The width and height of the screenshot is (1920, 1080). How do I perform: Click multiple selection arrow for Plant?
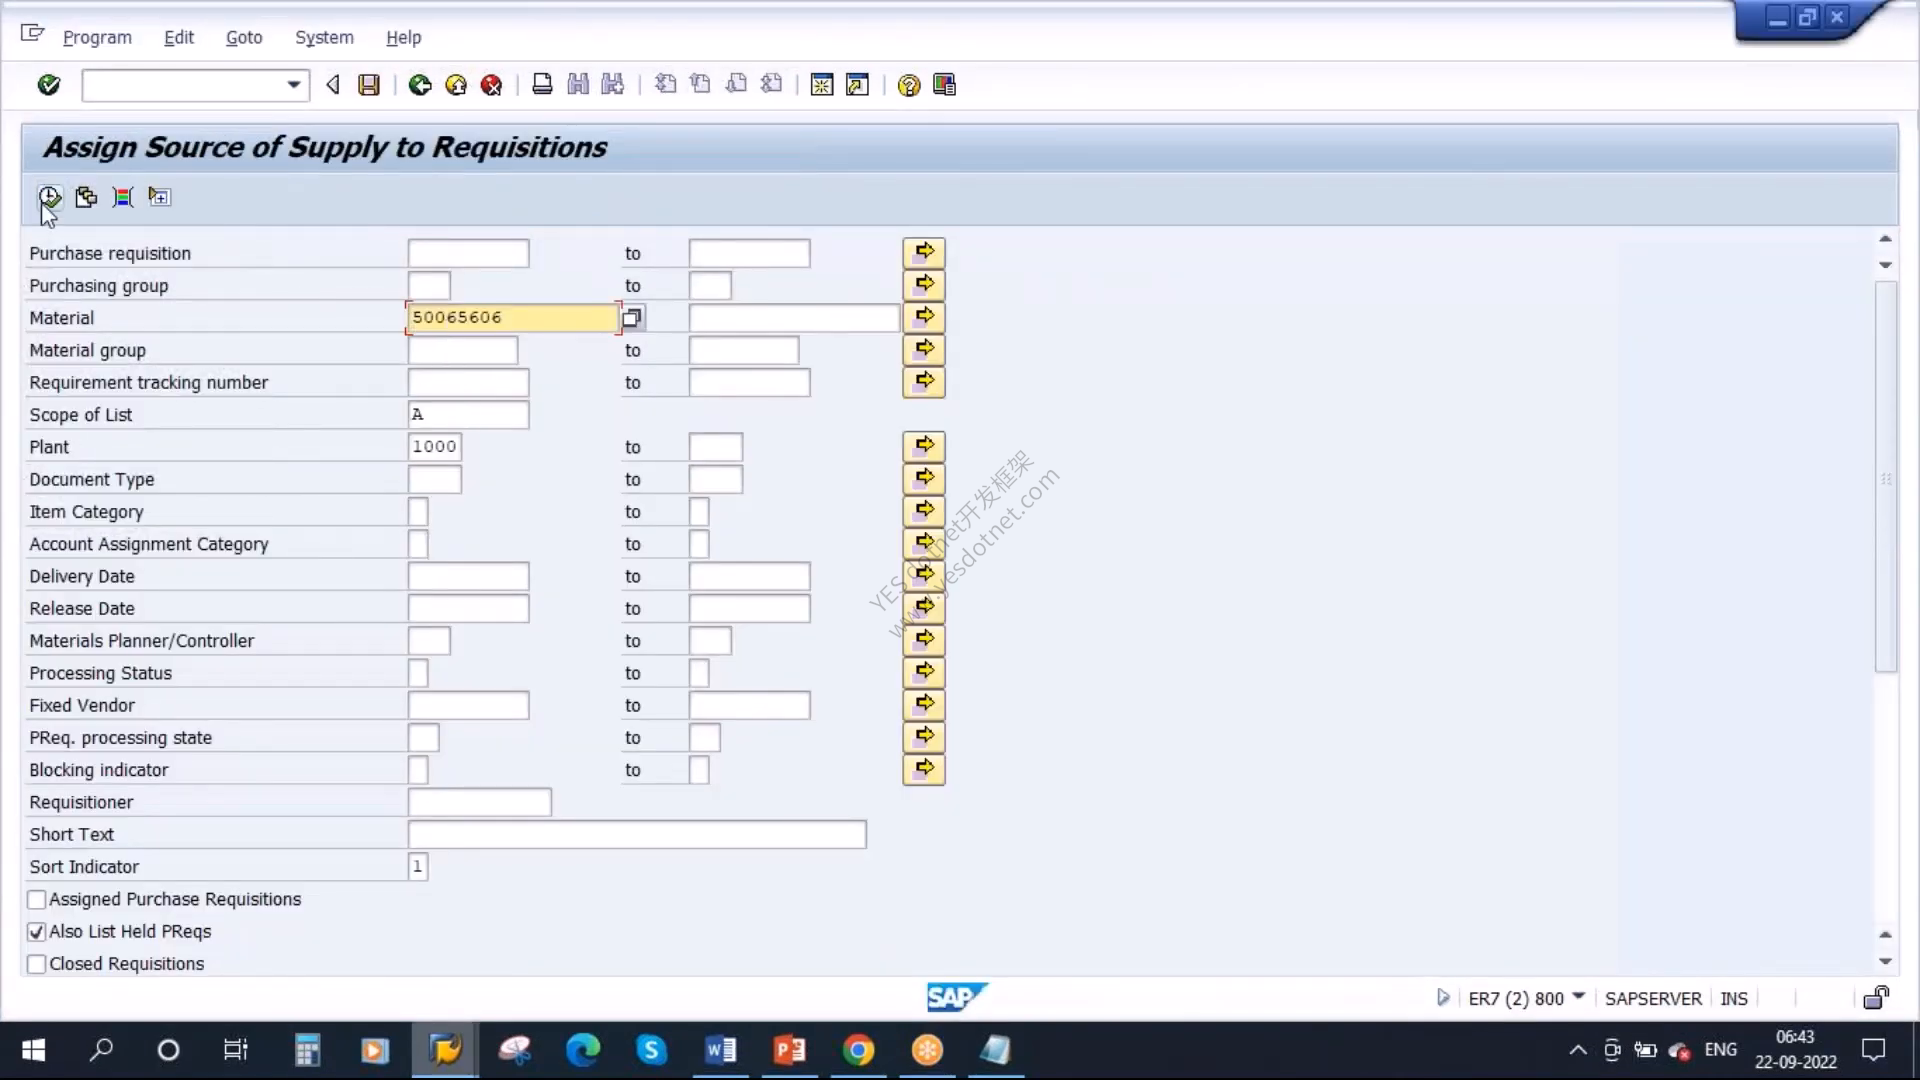924,446
